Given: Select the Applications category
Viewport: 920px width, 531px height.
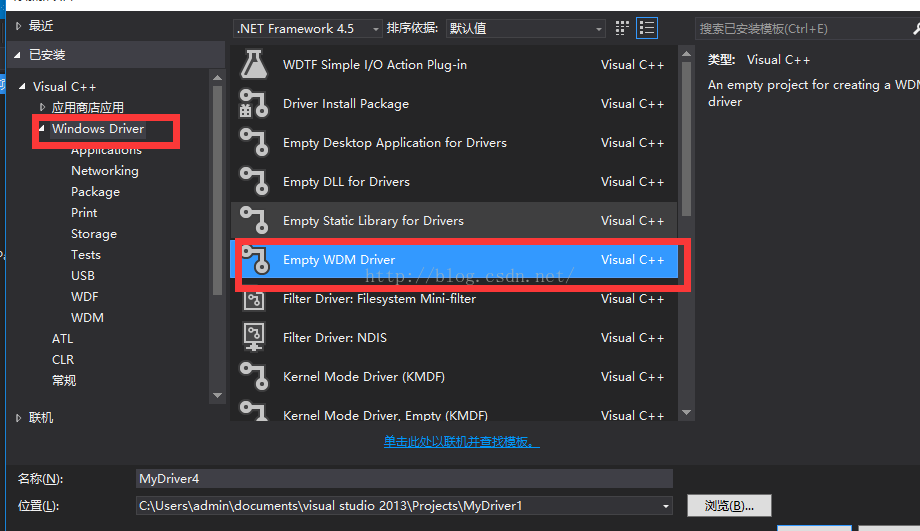Looking at the screenshot, I should click(106, 150).
